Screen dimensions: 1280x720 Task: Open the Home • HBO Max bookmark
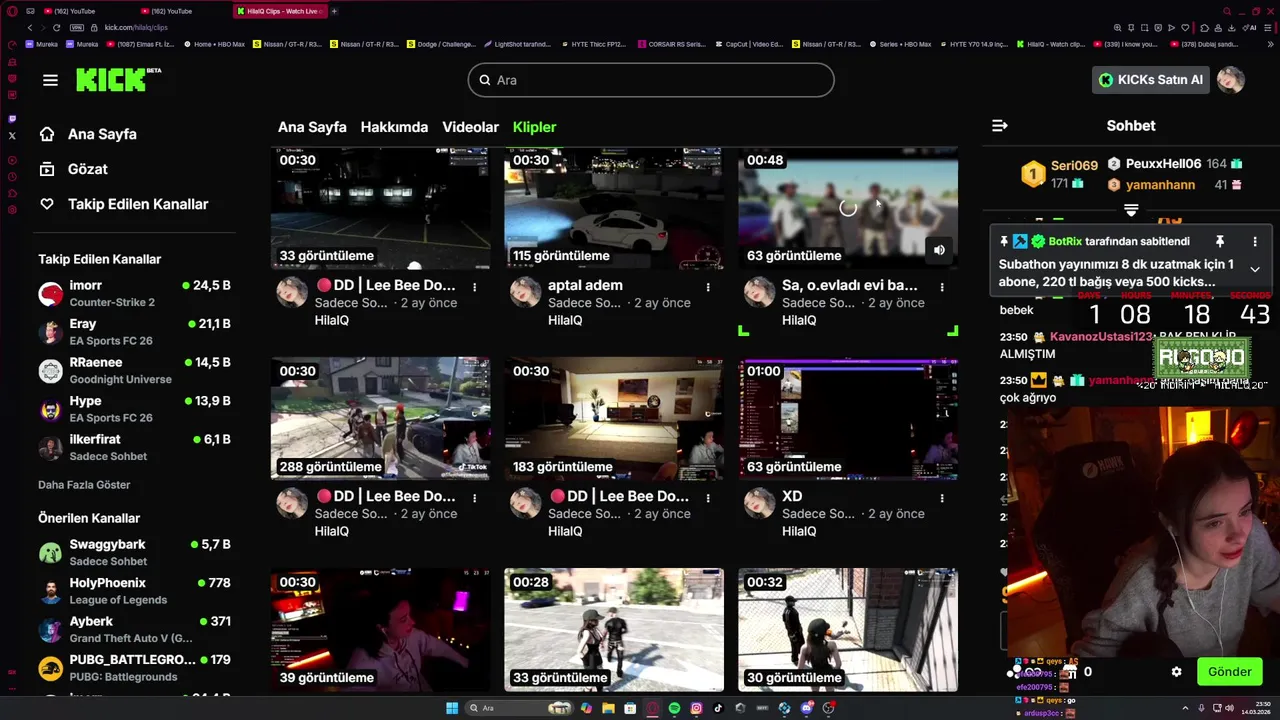tap(214, 44)
